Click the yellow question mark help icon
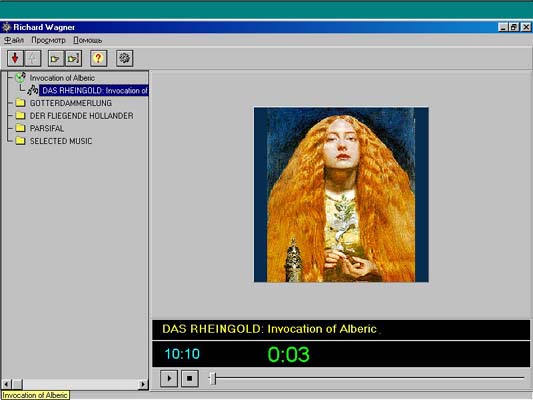Screen dimensions: 533x400 tap(99, 58)
